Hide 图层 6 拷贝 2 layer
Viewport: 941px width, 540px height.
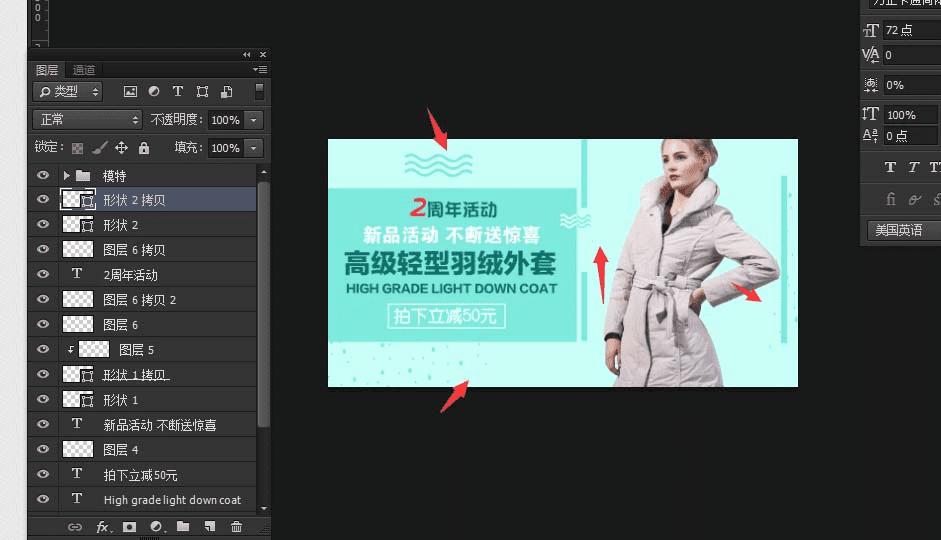click(x=43, y=299)
